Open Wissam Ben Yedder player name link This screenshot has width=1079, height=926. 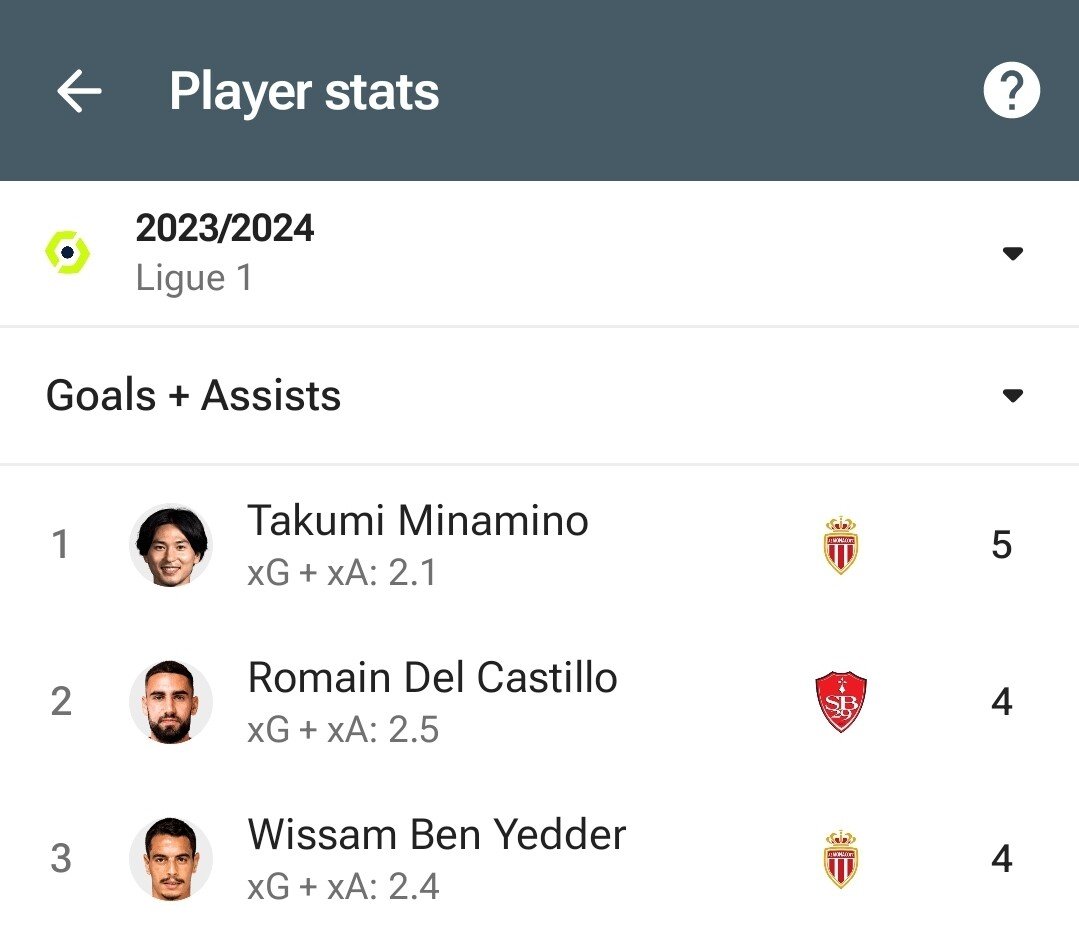437,835
